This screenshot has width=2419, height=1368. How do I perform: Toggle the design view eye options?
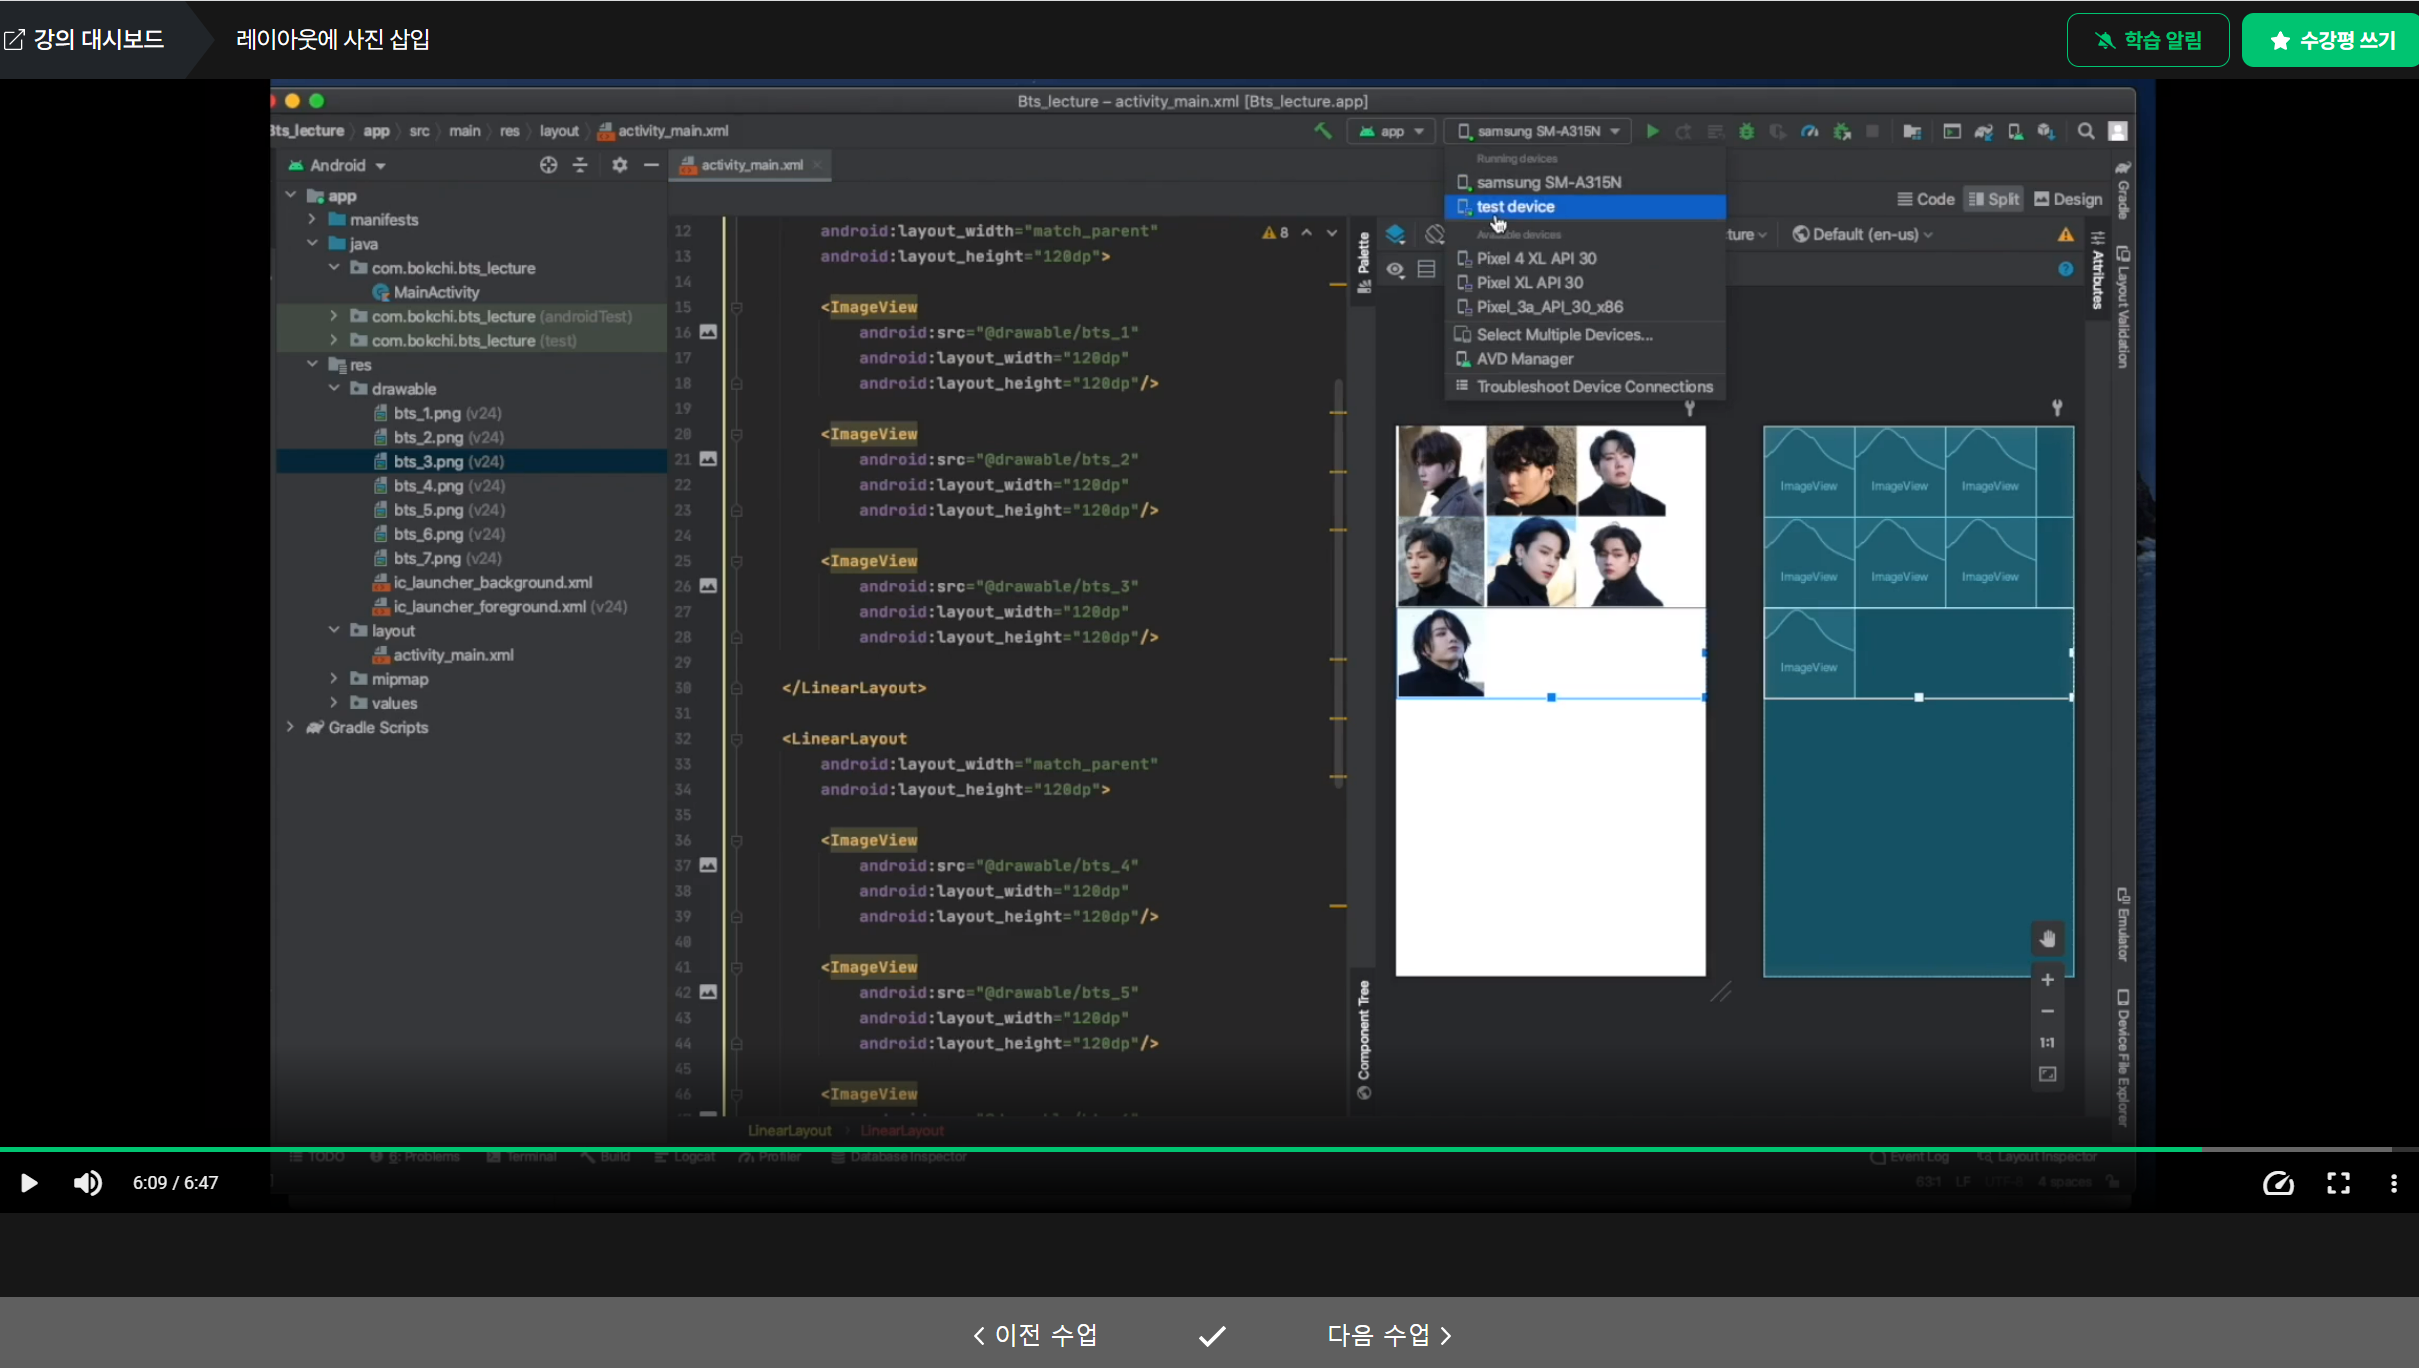(1395, 269)
